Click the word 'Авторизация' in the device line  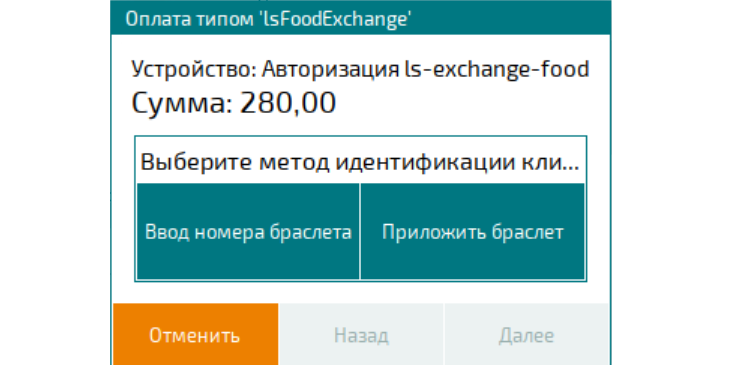330,71
